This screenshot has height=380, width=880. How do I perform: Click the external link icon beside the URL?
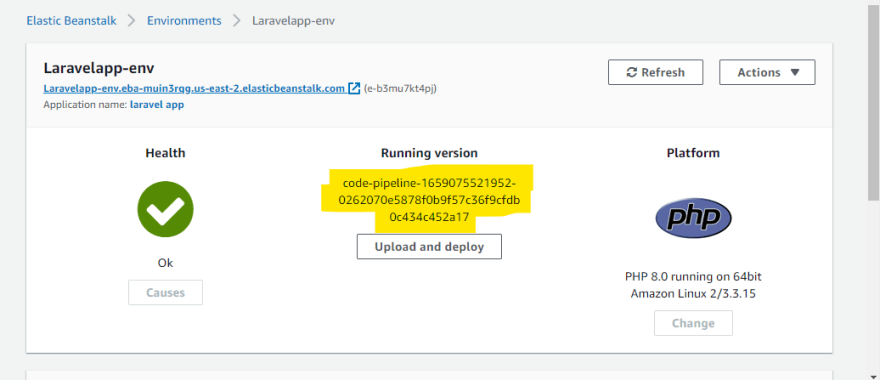354,89
